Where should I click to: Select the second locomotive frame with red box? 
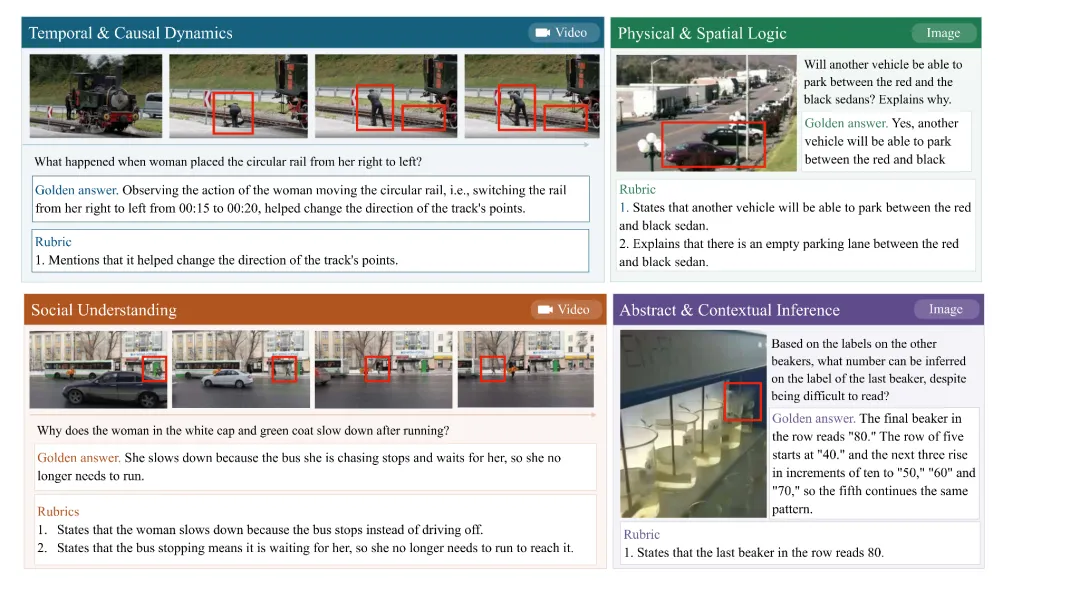click(238, 96)
